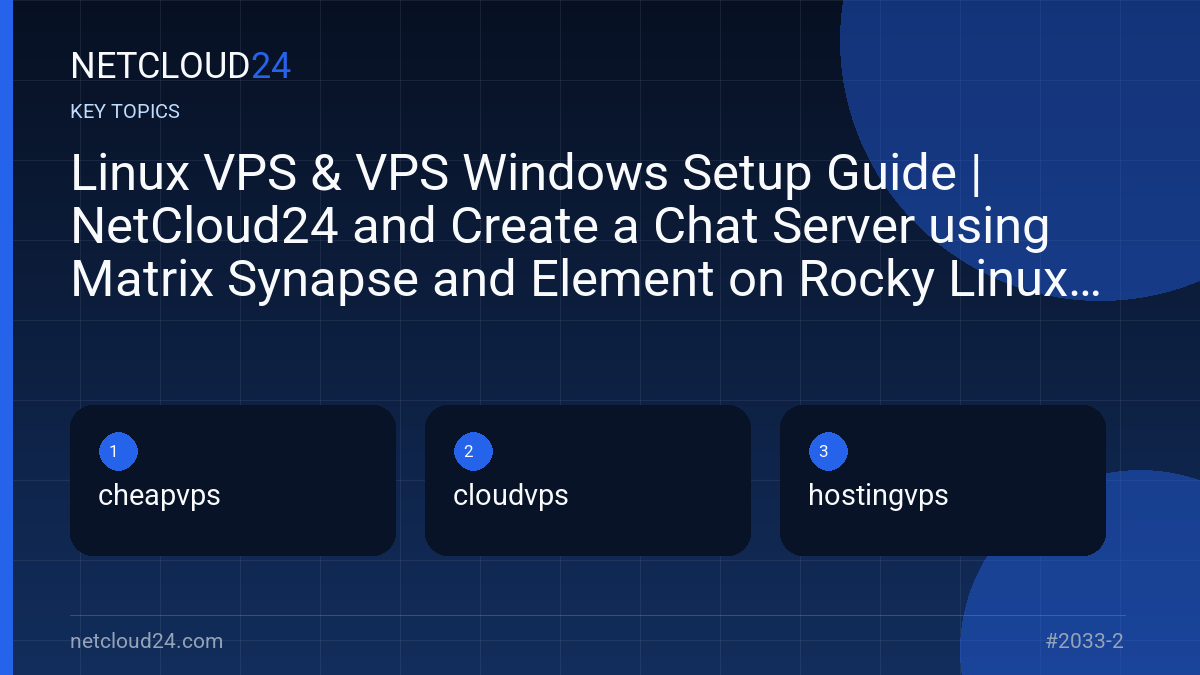Click the netcloud24.com footer text
The image size is (1200, 675).
click(x=147, y=641)
